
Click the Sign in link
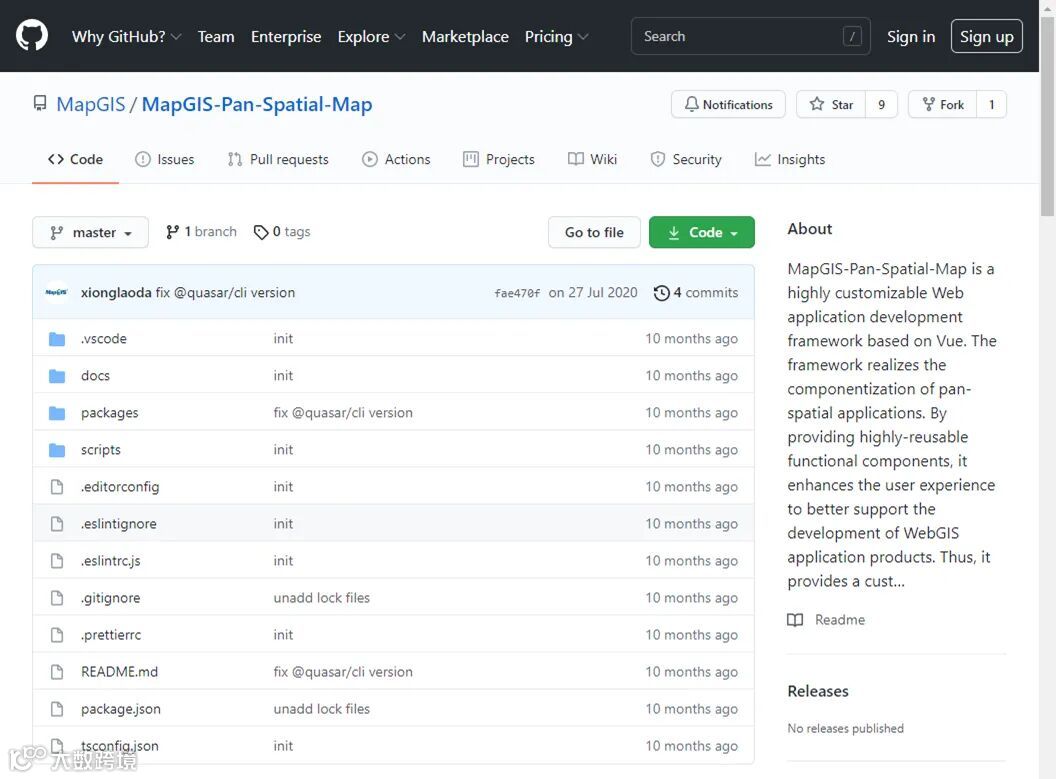tap(911, 36)
